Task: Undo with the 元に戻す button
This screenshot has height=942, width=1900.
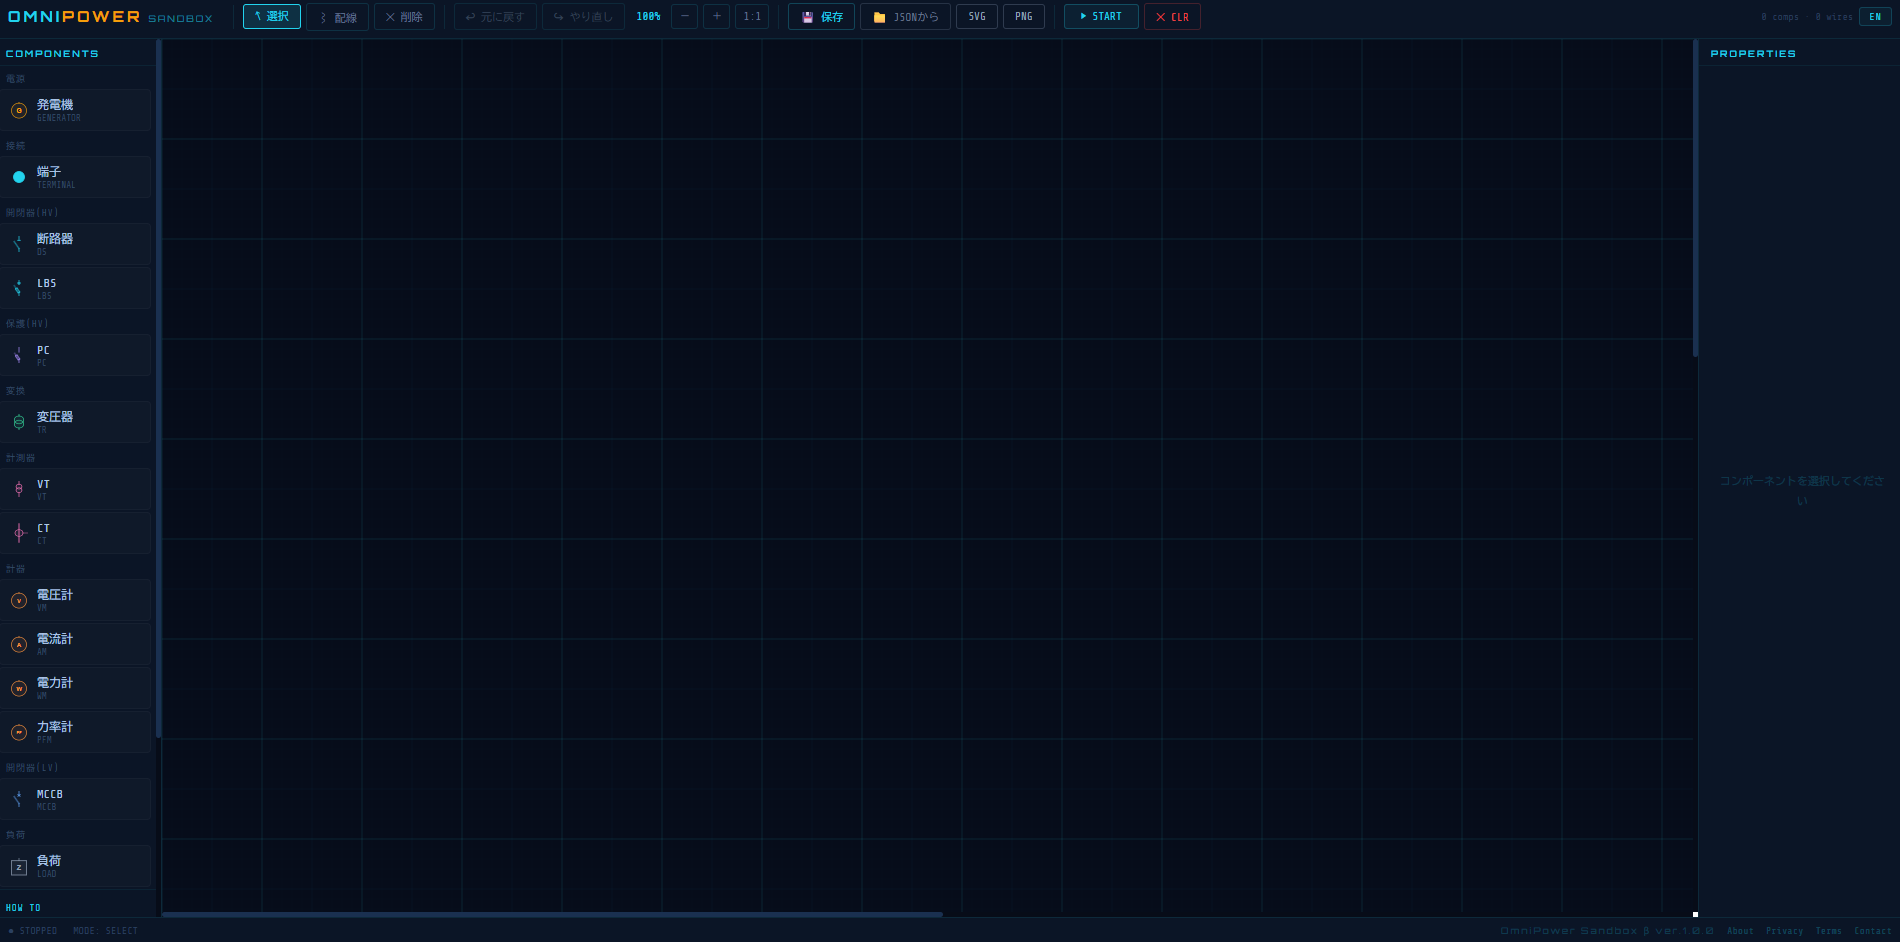Action: [495, 17]
